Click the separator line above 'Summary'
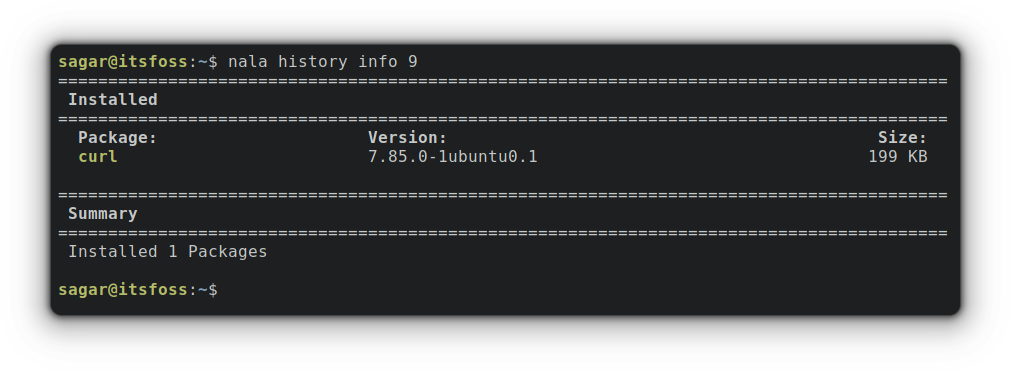Image resolution: width=1012 pixels, height=373 pixels. point(503,195)
